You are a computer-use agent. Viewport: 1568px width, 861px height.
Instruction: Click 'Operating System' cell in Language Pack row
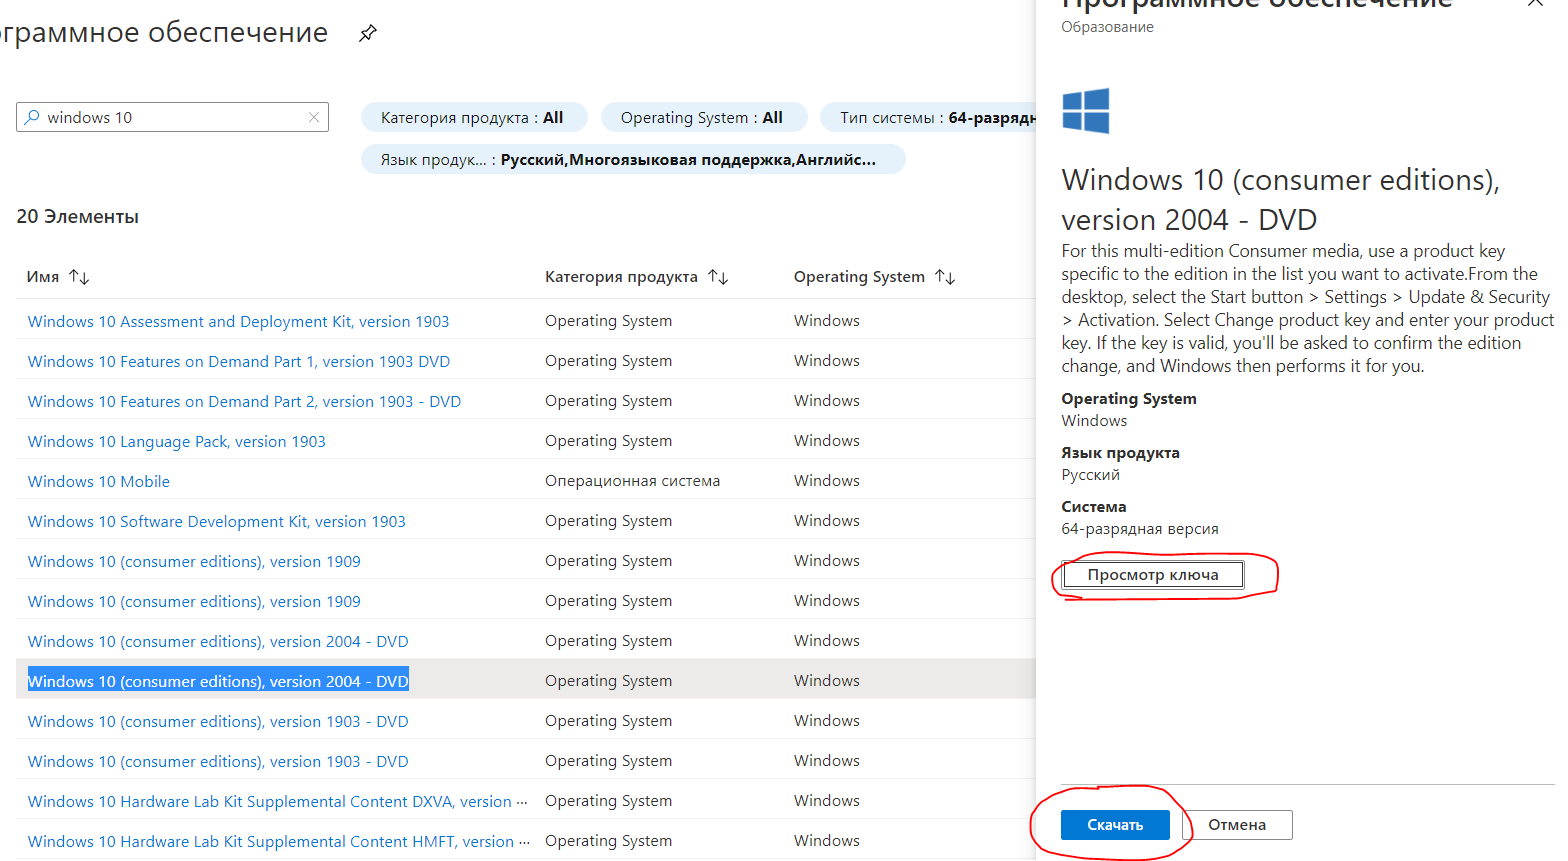(608, 441)
